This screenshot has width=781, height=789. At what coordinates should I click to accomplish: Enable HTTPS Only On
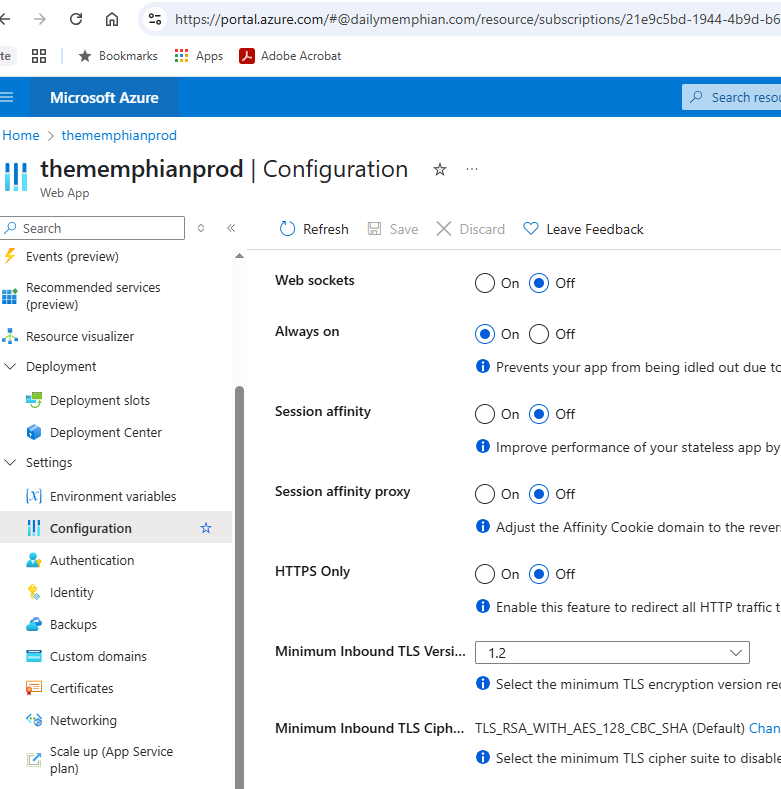[485, 574]
